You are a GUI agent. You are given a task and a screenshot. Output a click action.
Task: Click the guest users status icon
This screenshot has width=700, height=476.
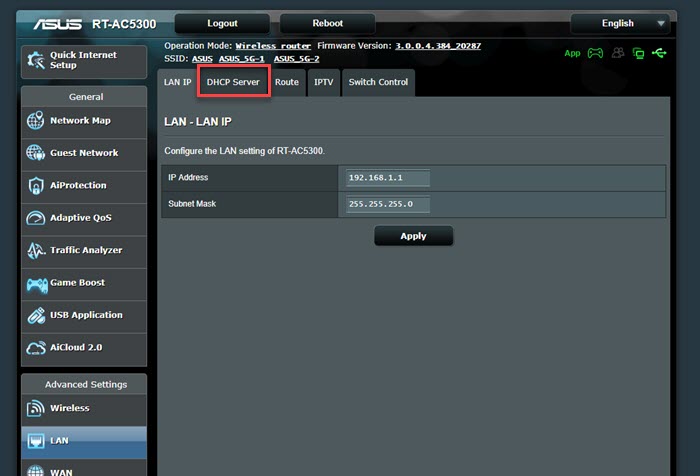[x=618, y=53]
